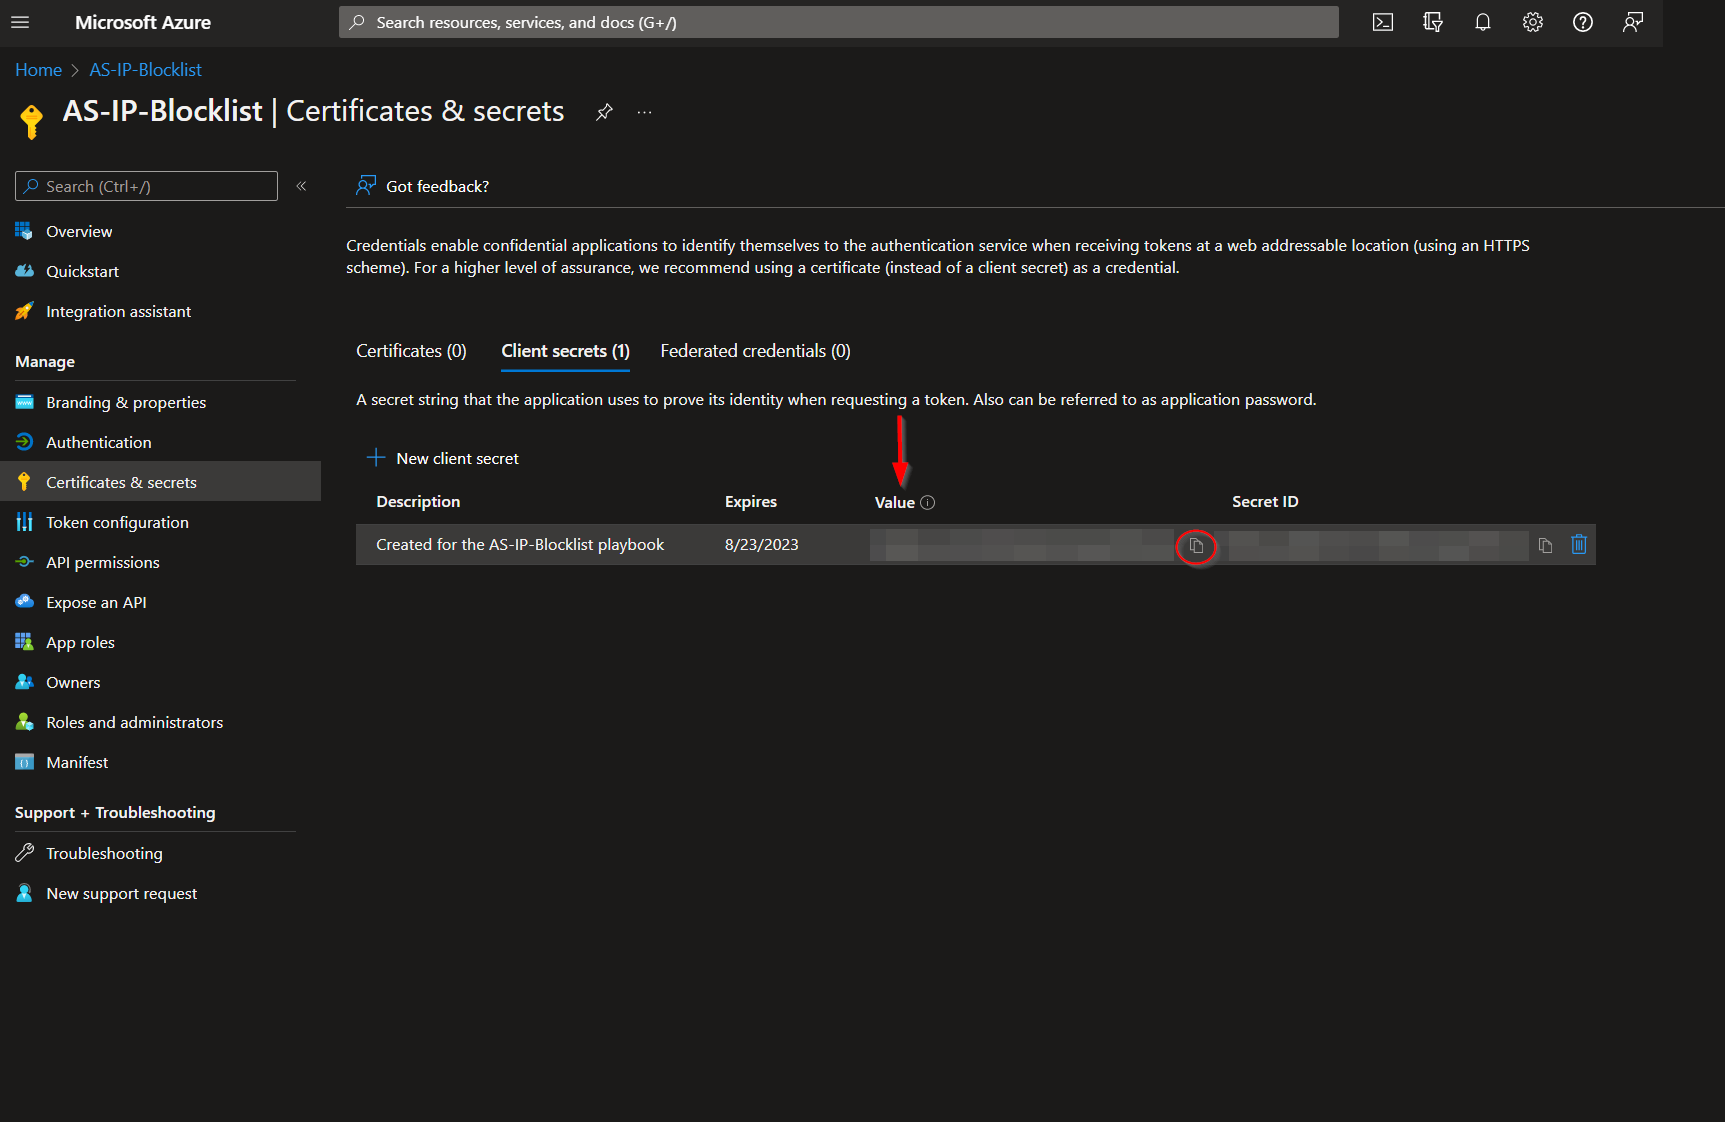
Task: Click the Troubleshooting wrench icon
Action: click(24, 853)
